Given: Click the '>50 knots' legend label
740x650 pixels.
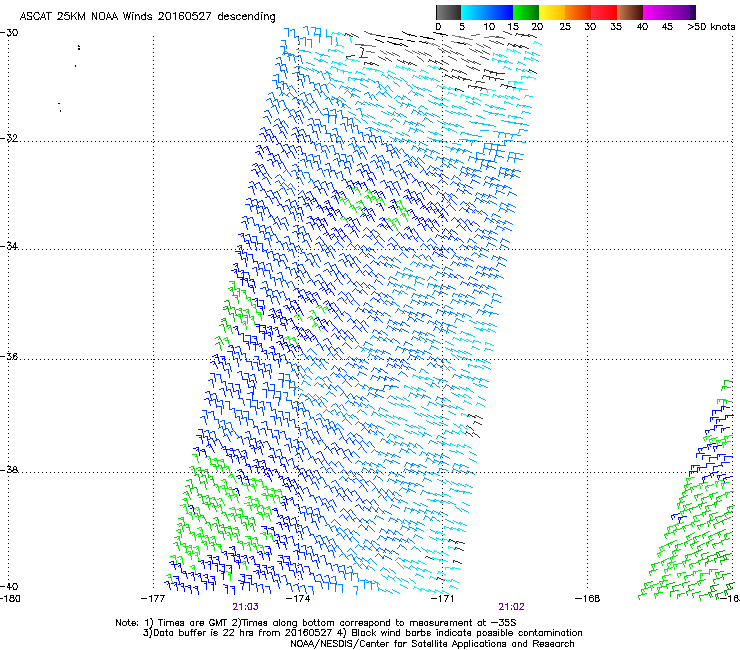Looking at the screenshot, I should (711, 27).
